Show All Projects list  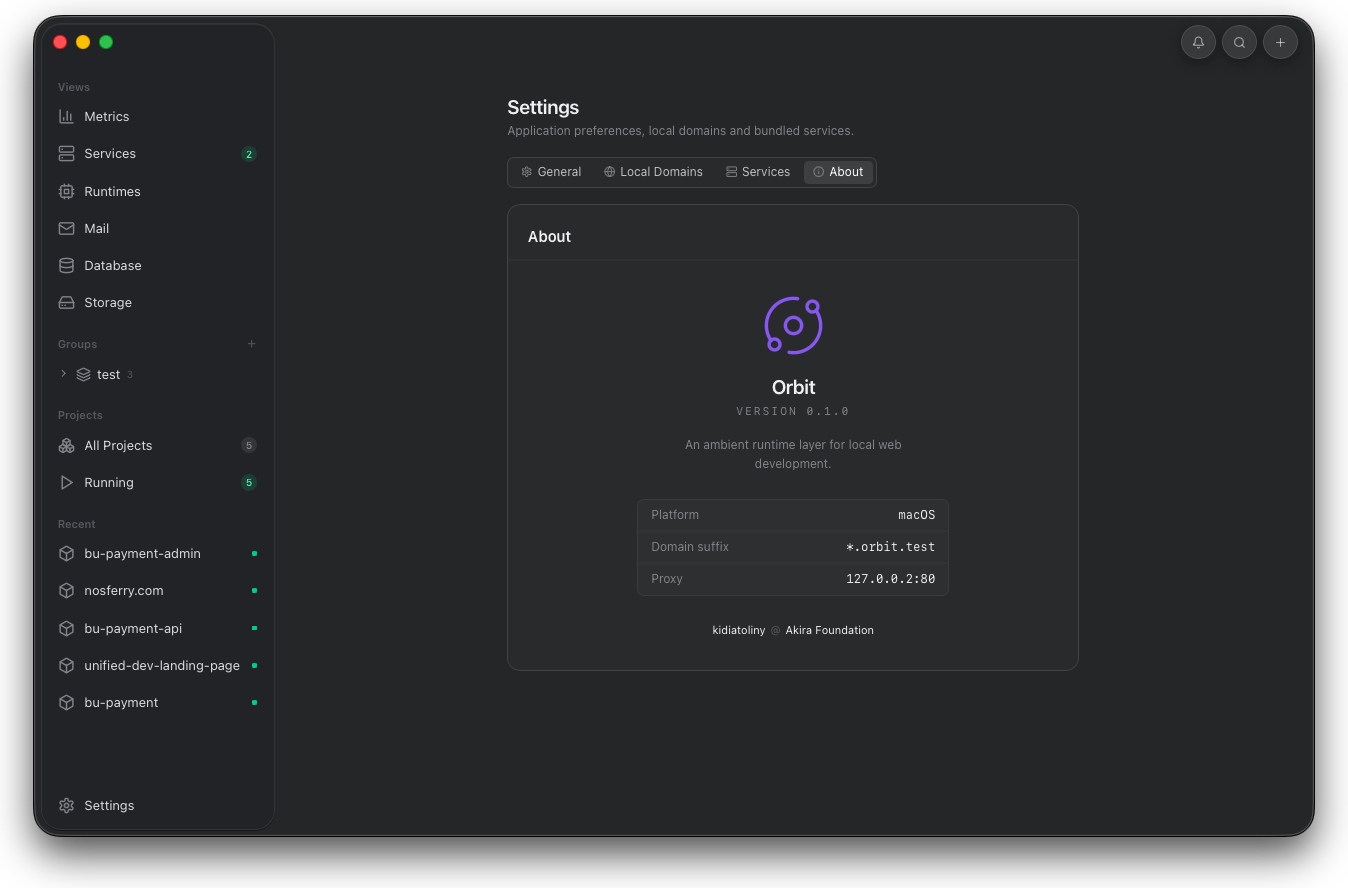pyautogui.click(x=157, y=445)
